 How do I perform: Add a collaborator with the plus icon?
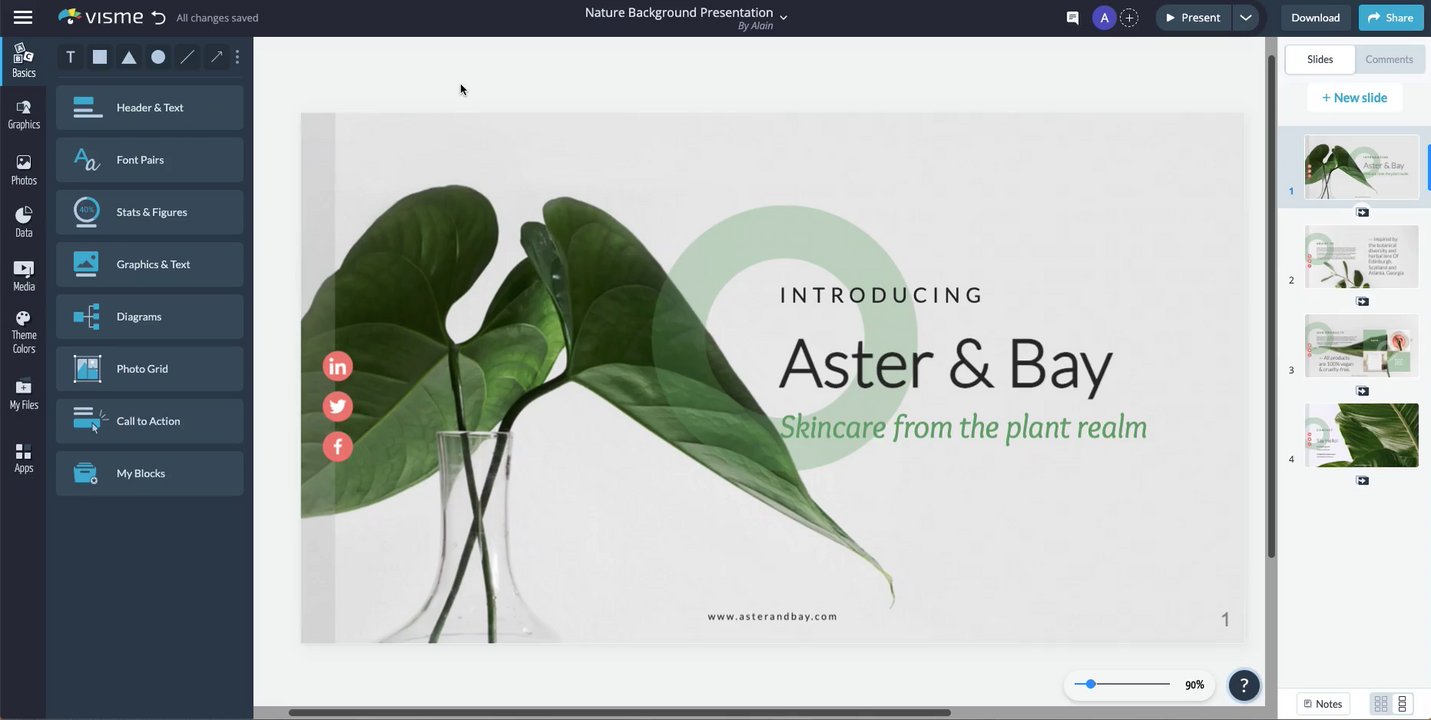[1129, 17]
